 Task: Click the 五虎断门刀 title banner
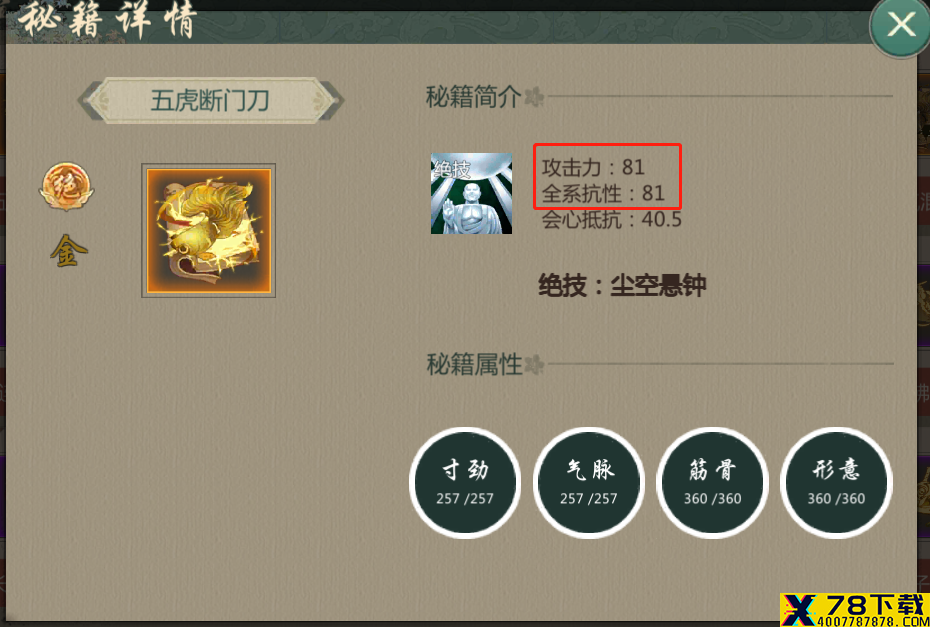(210, 101)
